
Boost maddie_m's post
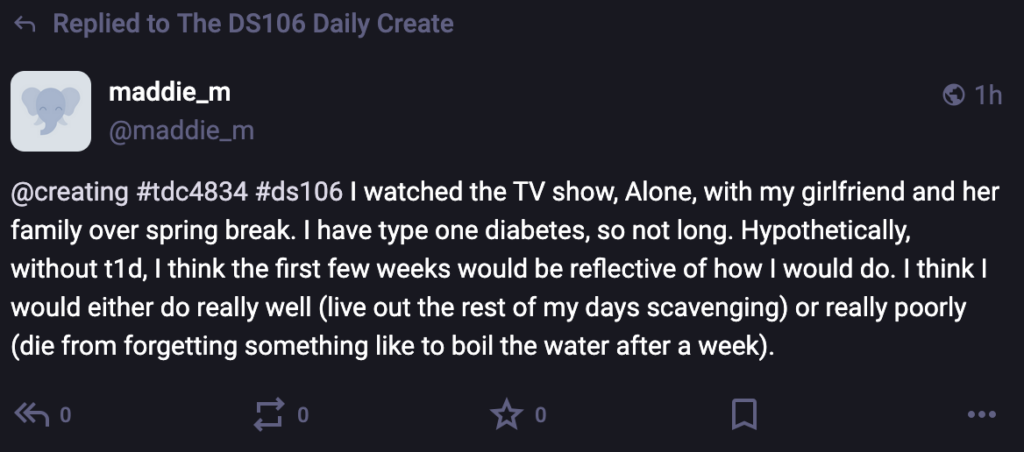[x=270, y=414]
